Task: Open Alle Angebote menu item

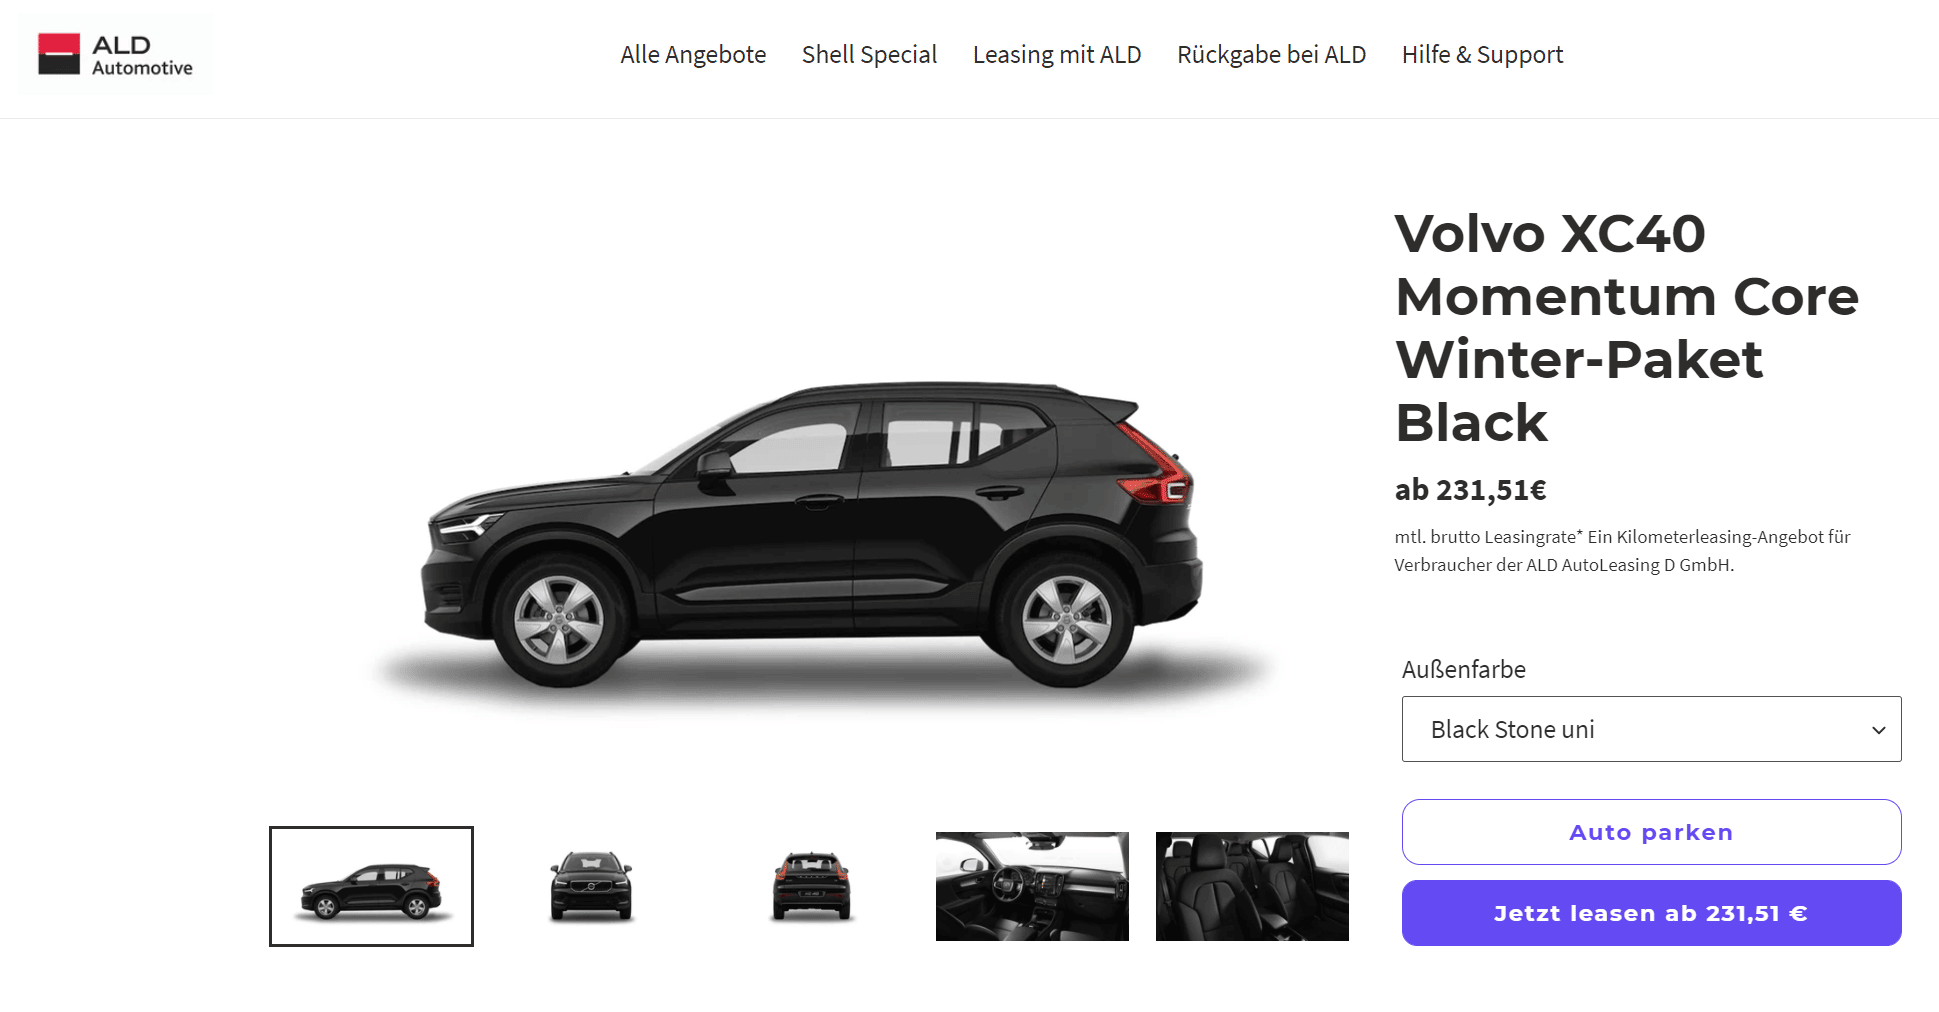Action: click(693, 55)
